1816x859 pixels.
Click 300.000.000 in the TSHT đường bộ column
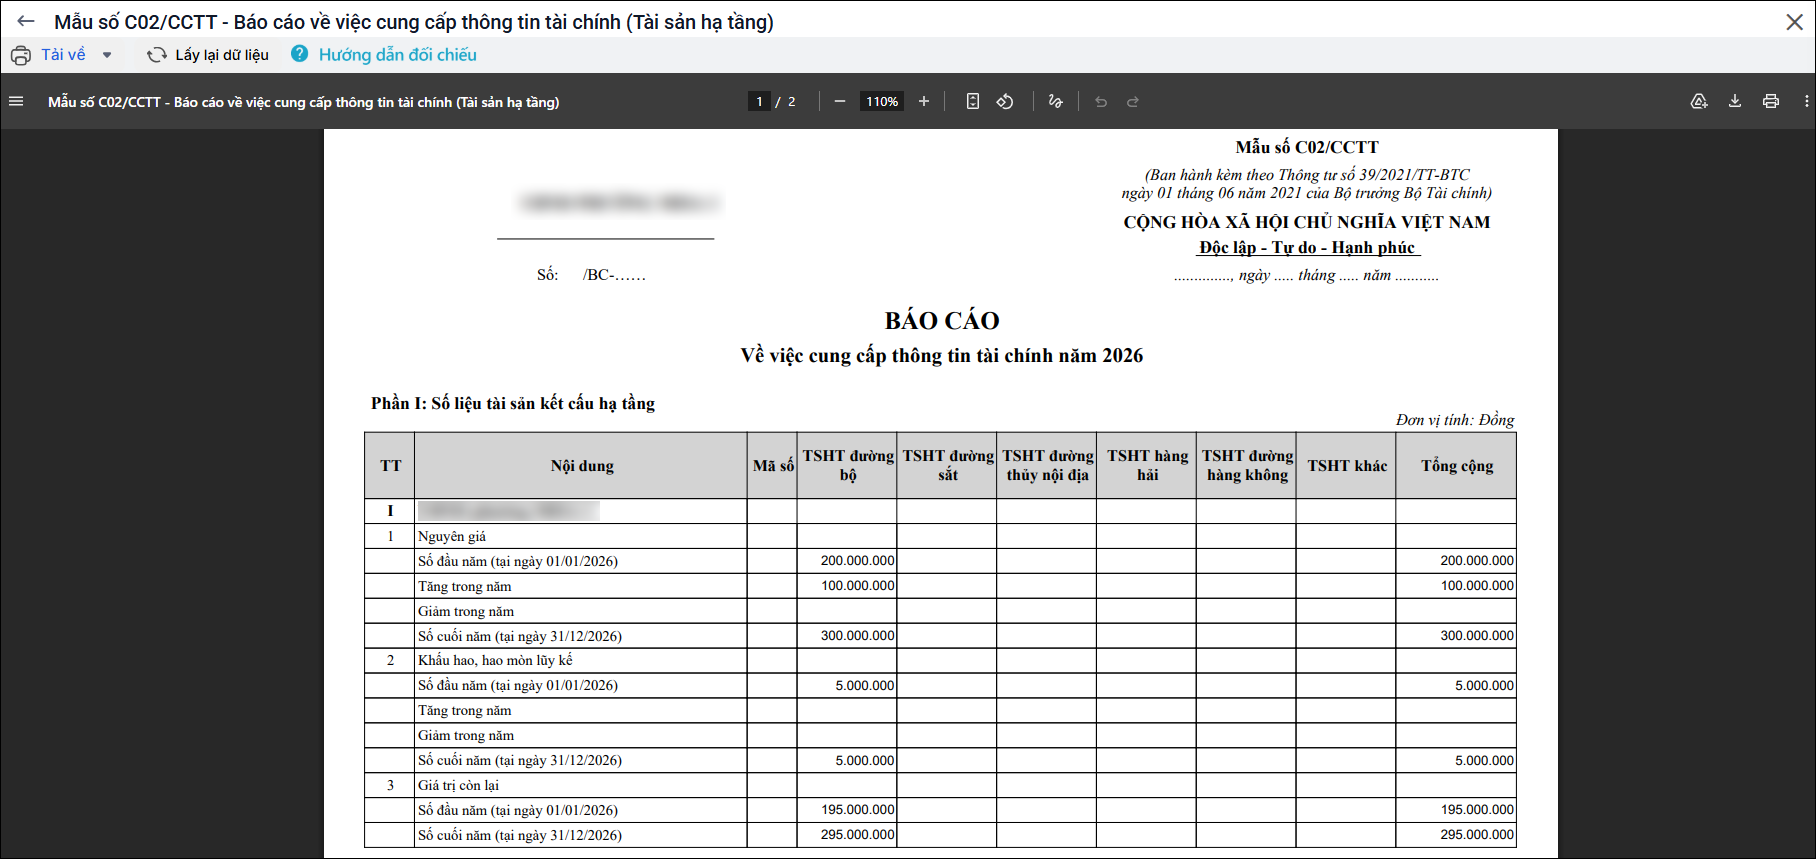pos(858,636)
